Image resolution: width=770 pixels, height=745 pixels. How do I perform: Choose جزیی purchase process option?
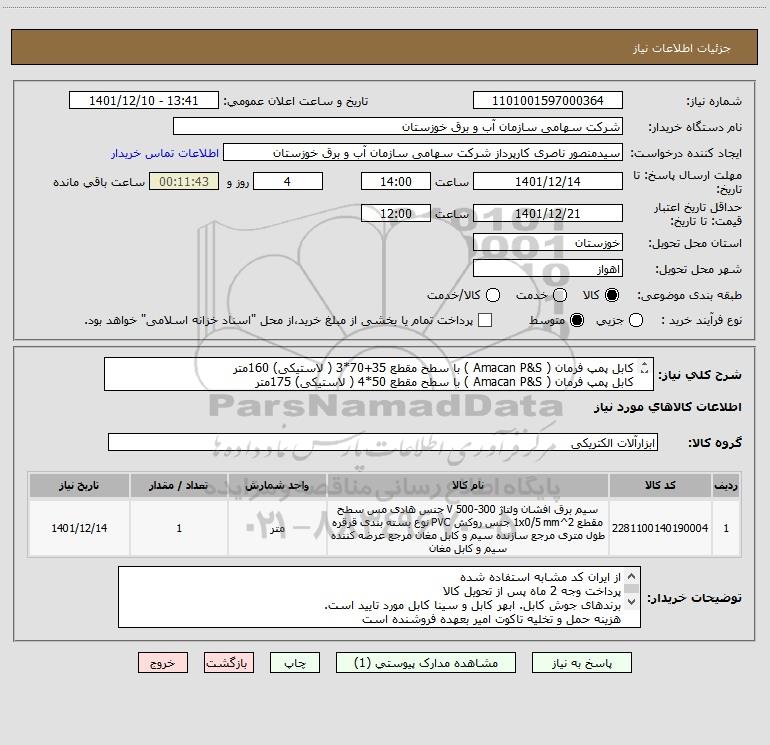(635, 320)
